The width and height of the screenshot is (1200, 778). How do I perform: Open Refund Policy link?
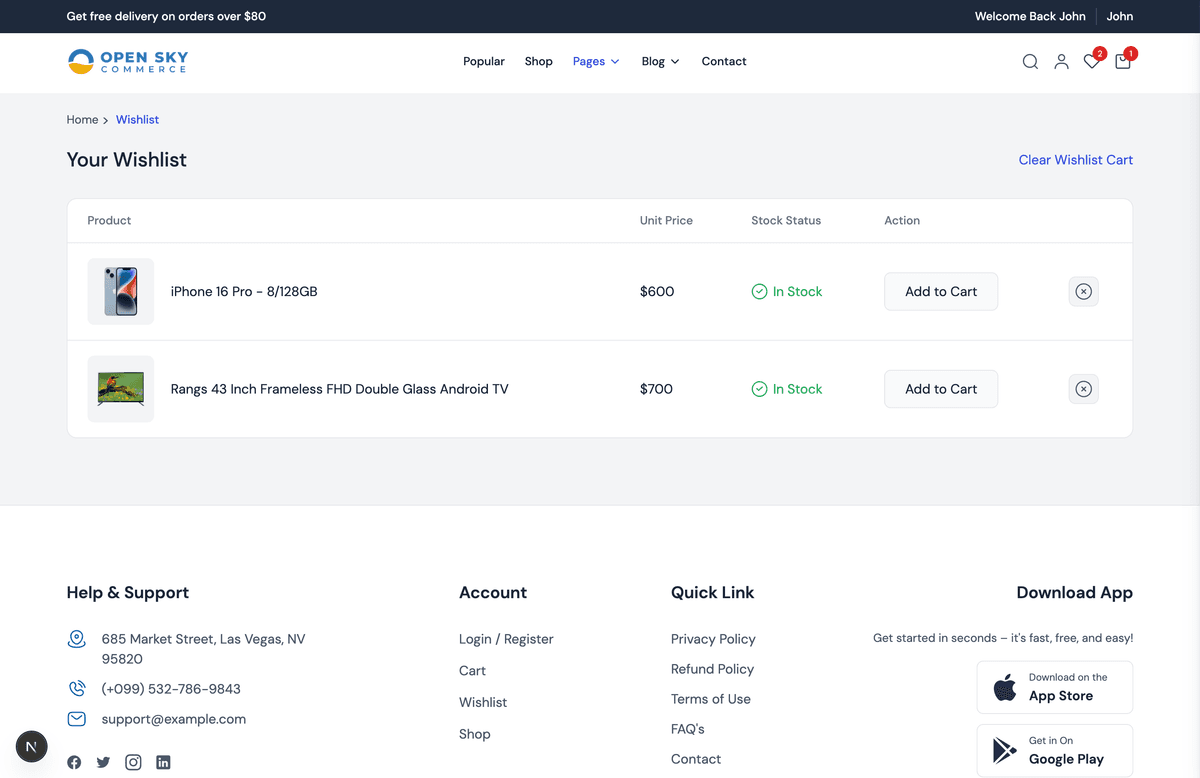[712, 669]
